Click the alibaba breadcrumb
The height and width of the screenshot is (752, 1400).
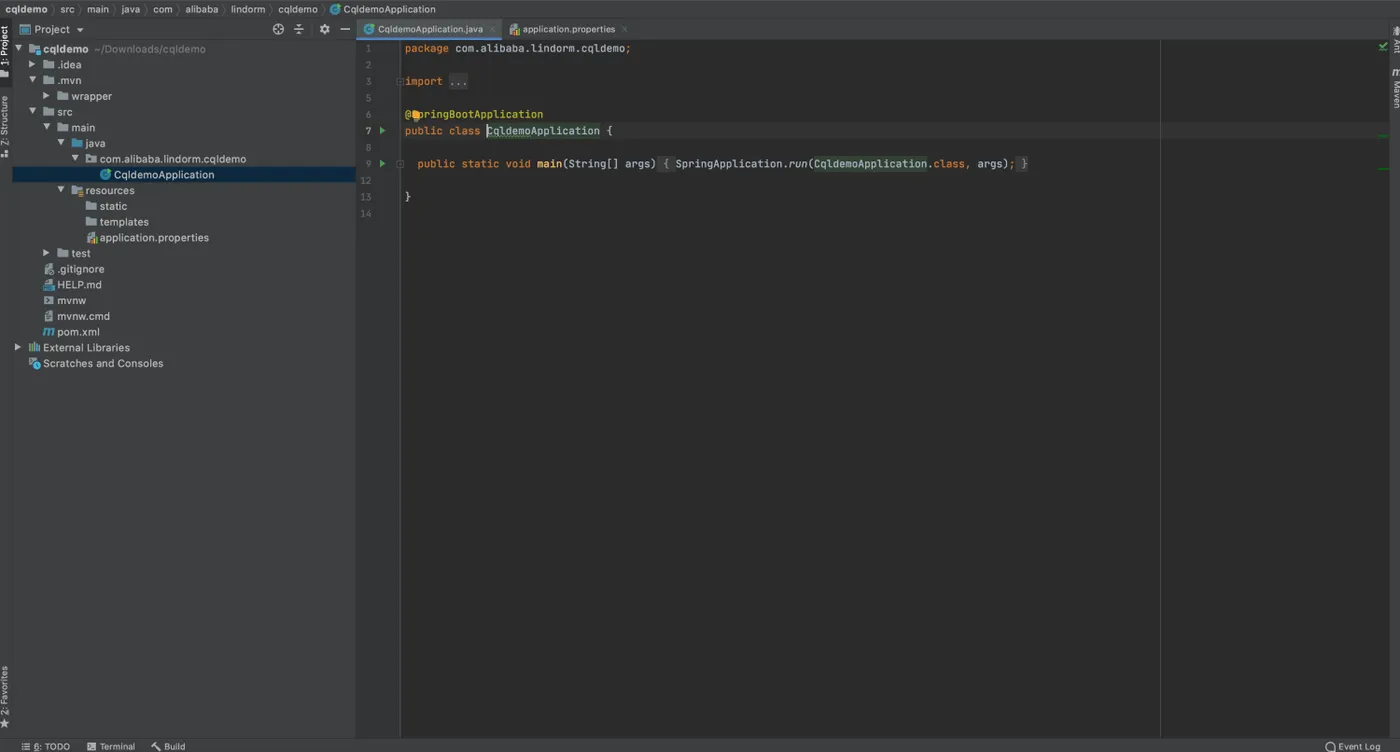[x=201, y=9]
